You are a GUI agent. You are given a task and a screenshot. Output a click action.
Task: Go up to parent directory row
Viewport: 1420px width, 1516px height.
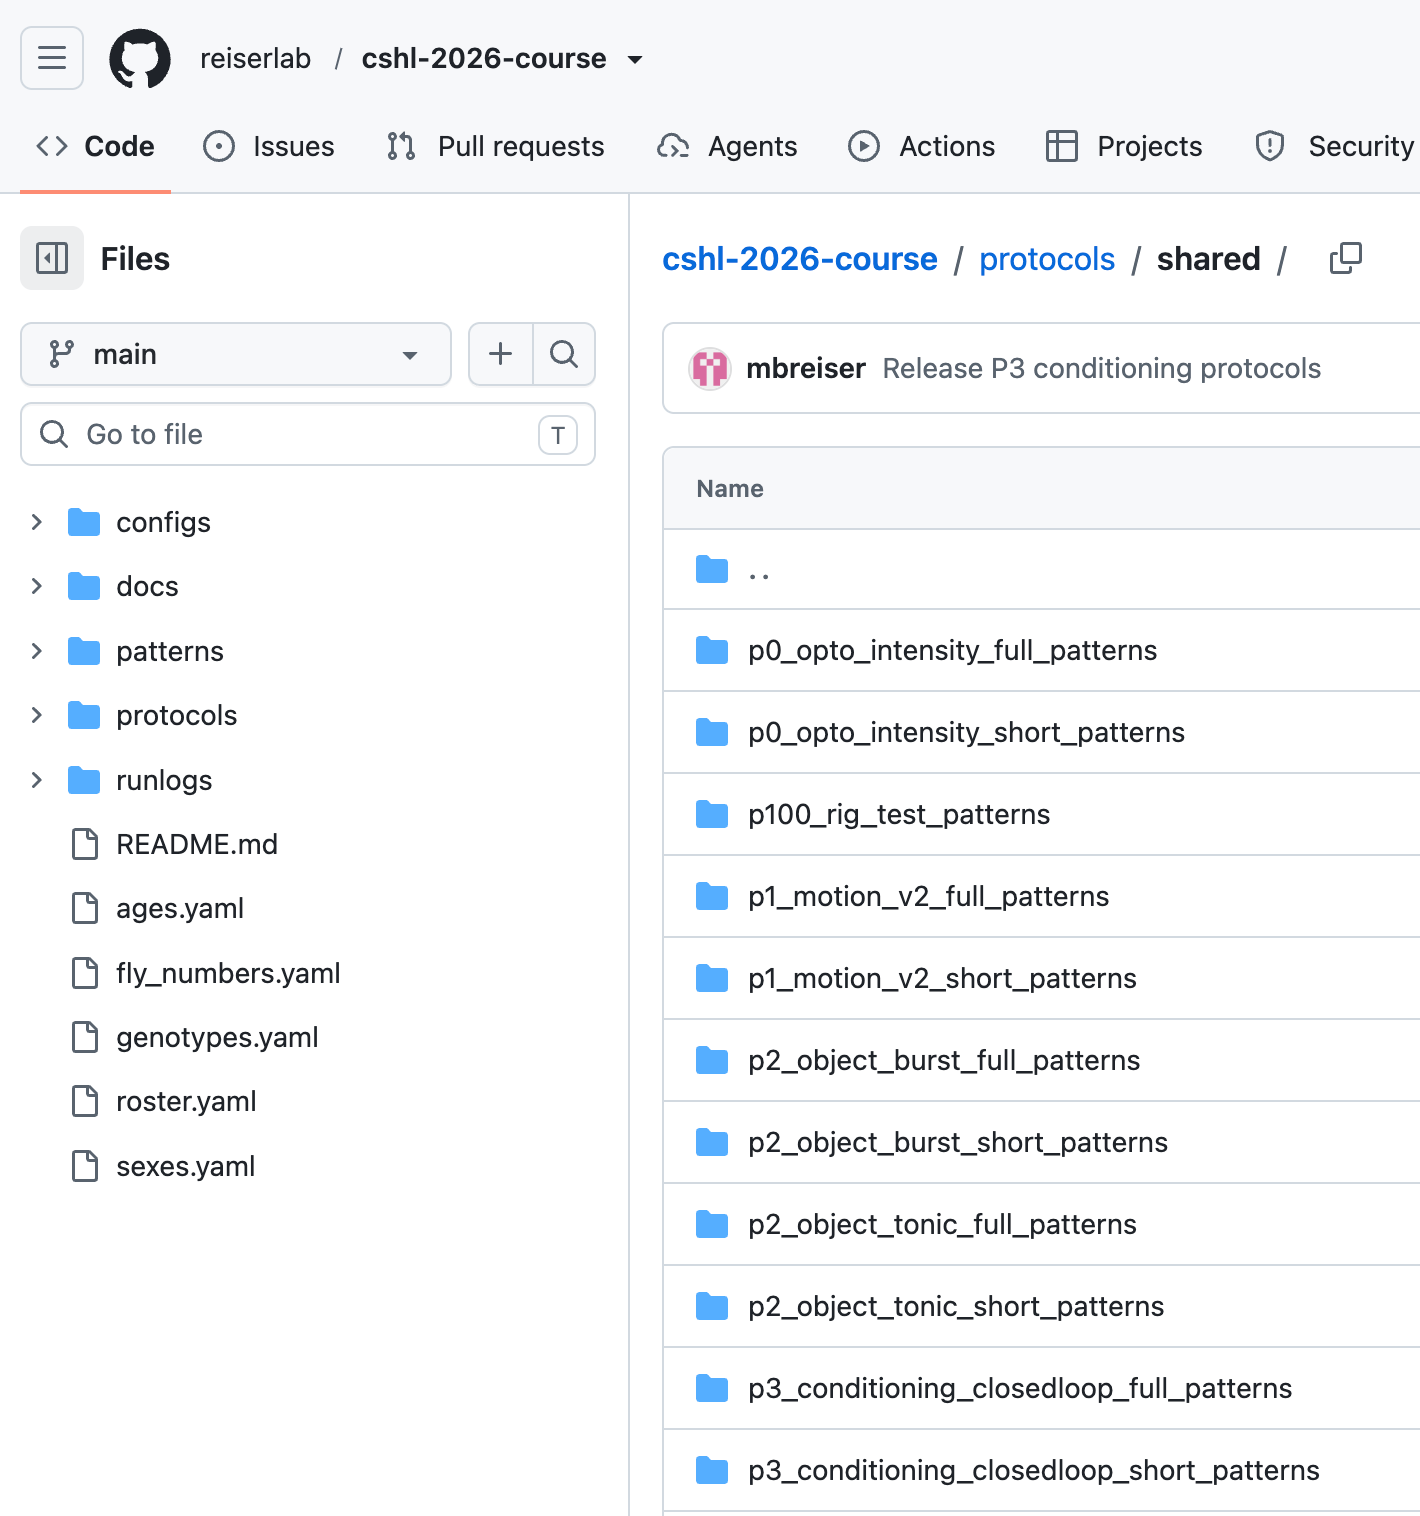click(1041, 570)
